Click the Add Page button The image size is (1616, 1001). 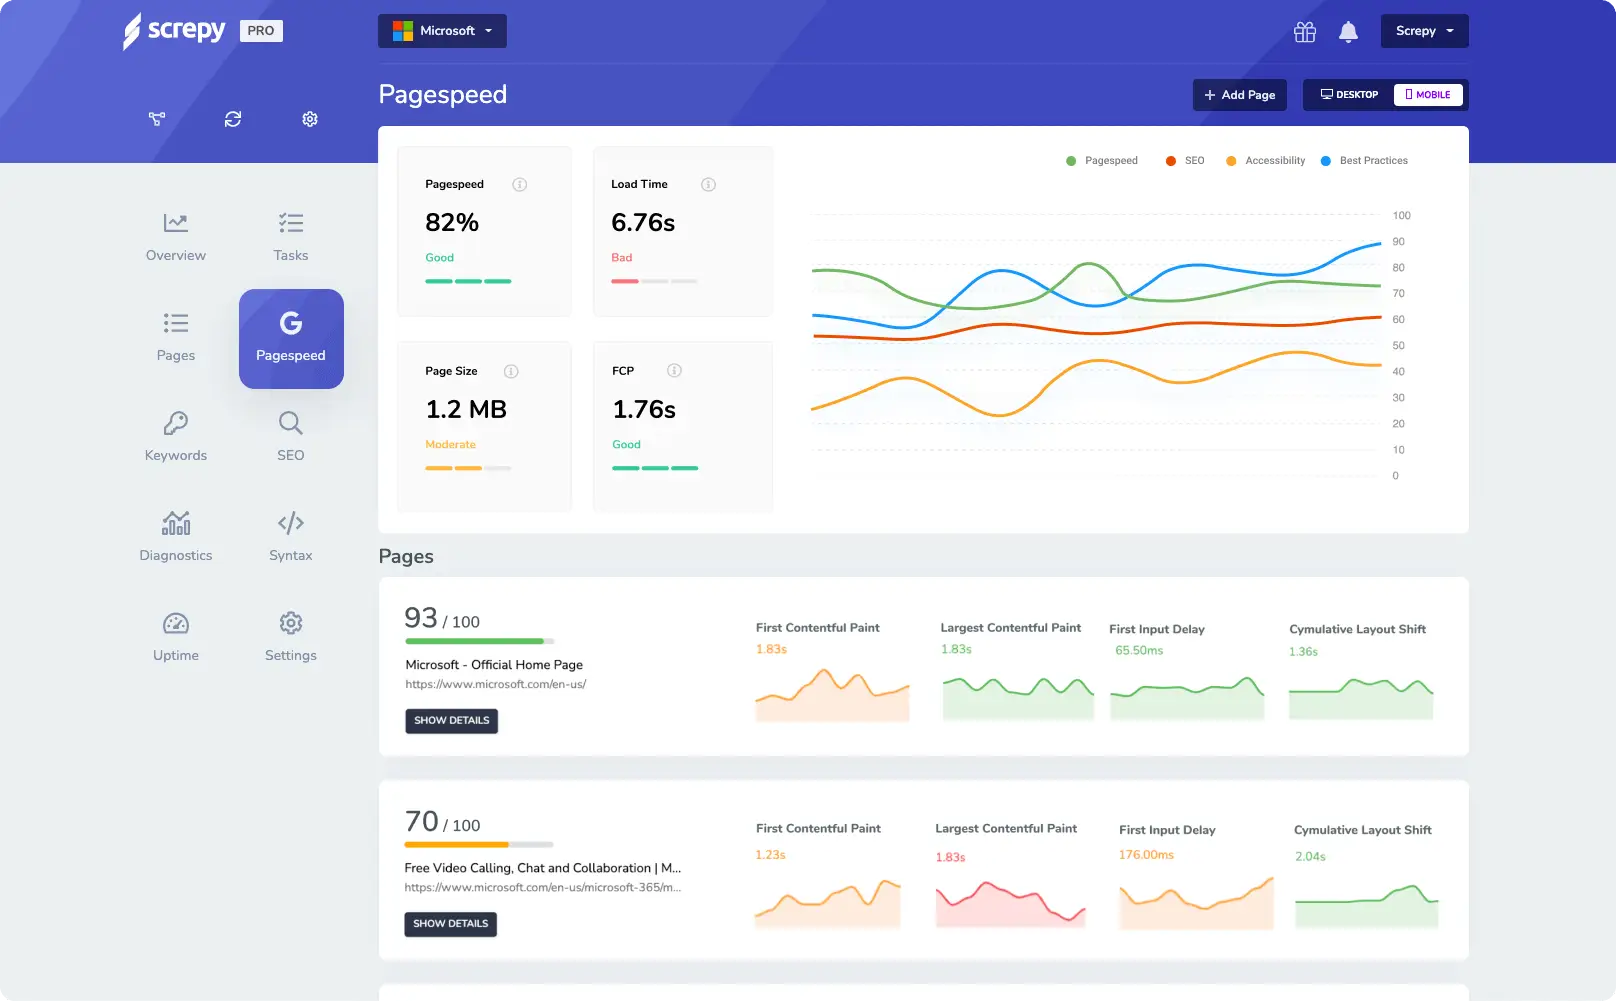1240,95
